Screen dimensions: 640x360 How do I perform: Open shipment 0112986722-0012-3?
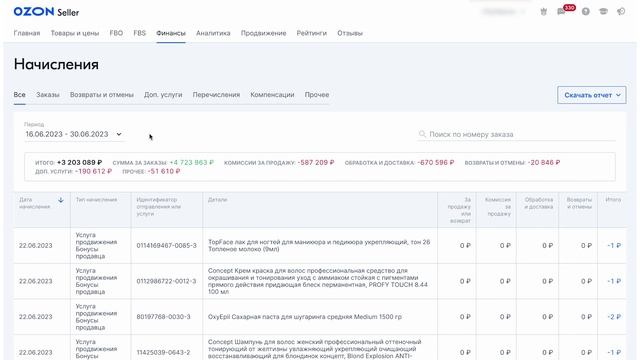(x=167, y=281)
